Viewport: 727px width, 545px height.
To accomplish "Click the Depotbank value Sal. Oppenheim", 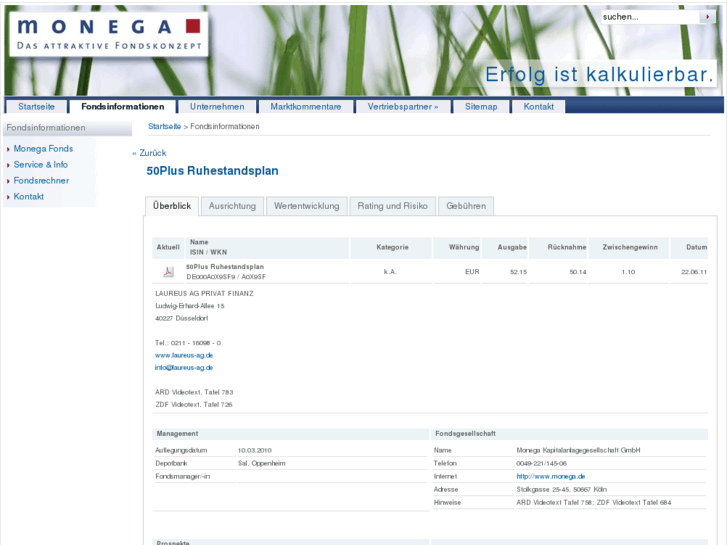I will pos(261,463).
